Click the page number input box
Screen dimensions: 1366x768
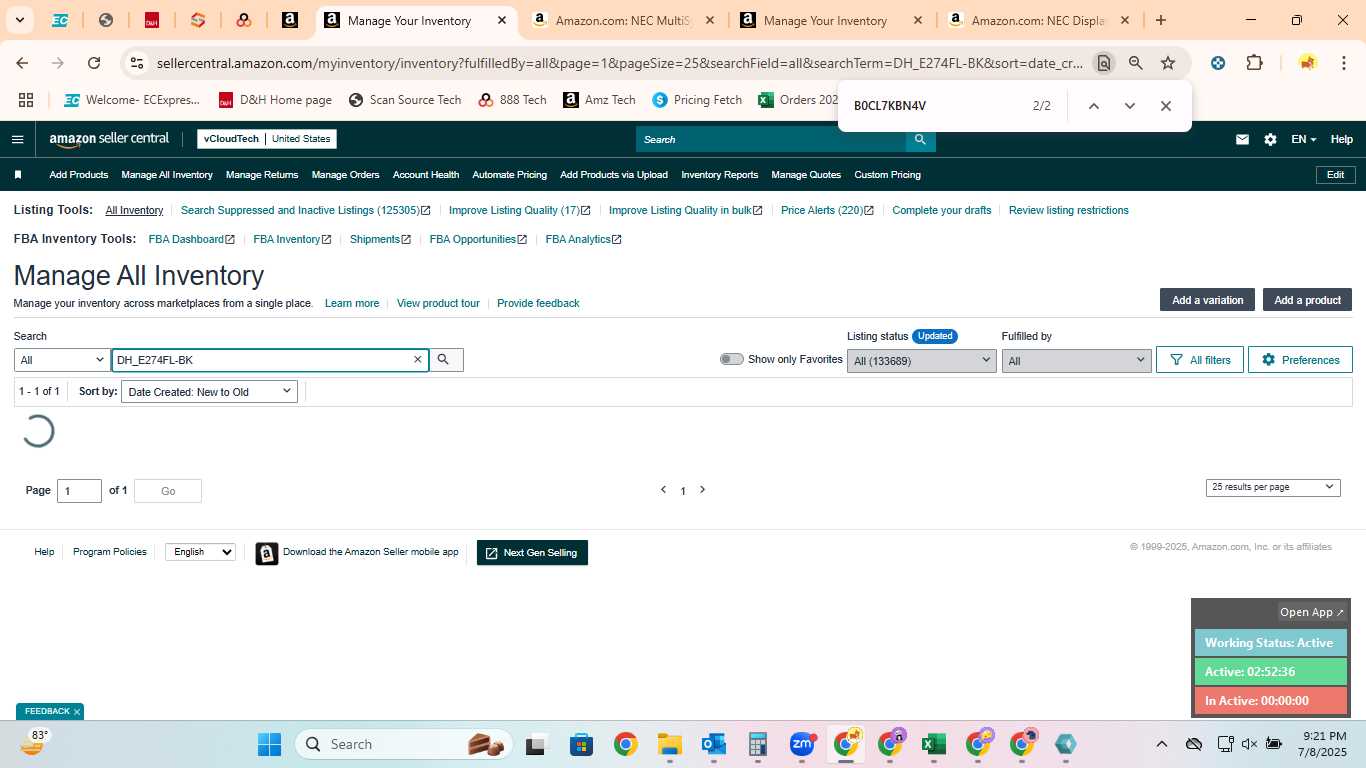pyautogui.click(x=79, y=491)
